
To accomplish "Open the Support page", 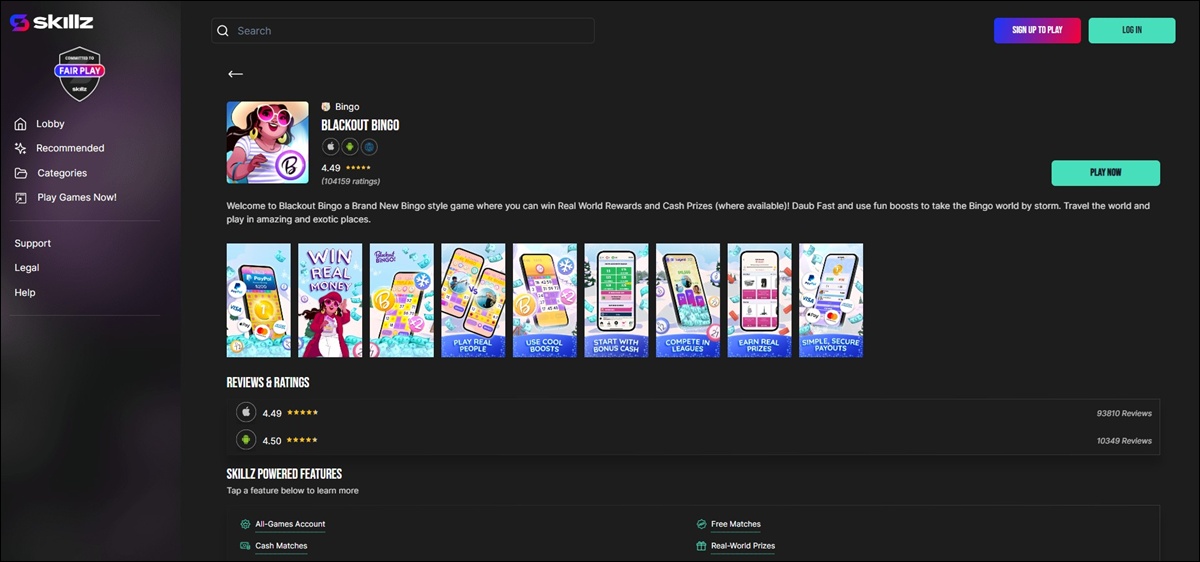I will (32, 243).
